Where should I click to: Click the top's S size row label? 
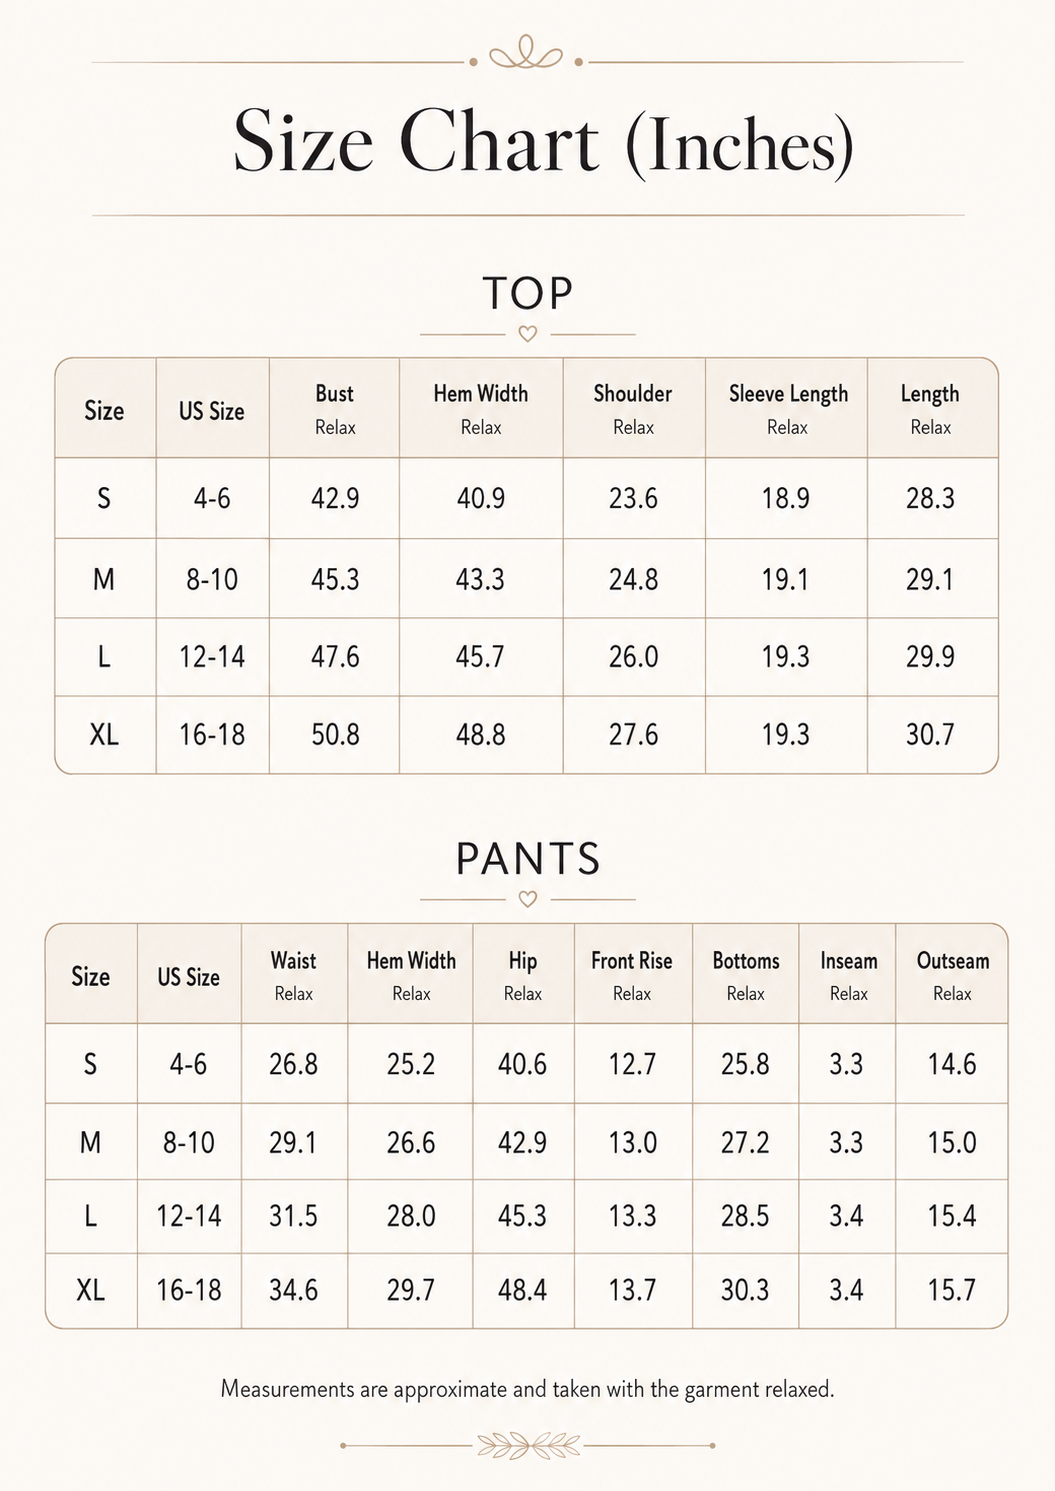[x=104, y=498]
